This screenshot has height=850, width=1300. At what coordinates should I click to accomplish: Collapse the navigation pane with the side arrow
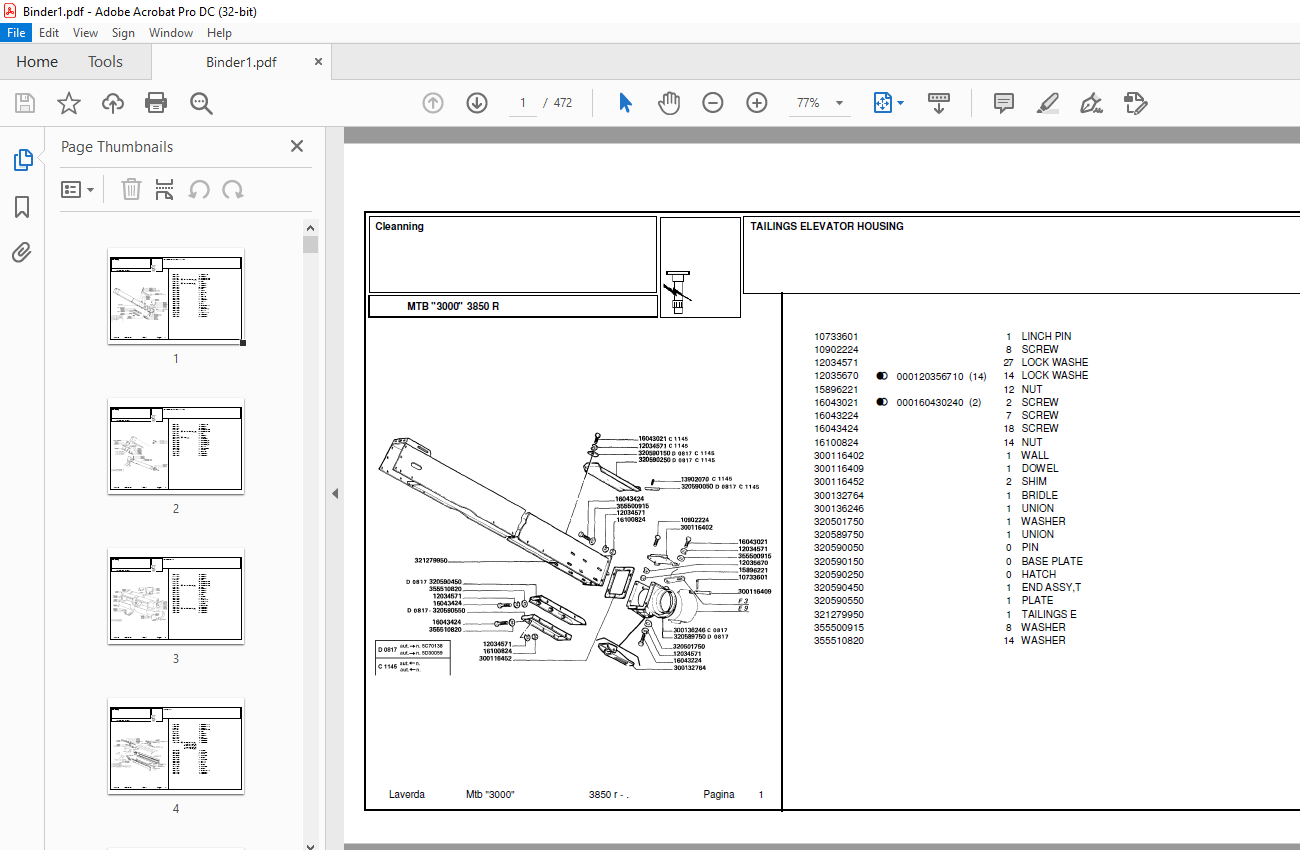point(335,493)
